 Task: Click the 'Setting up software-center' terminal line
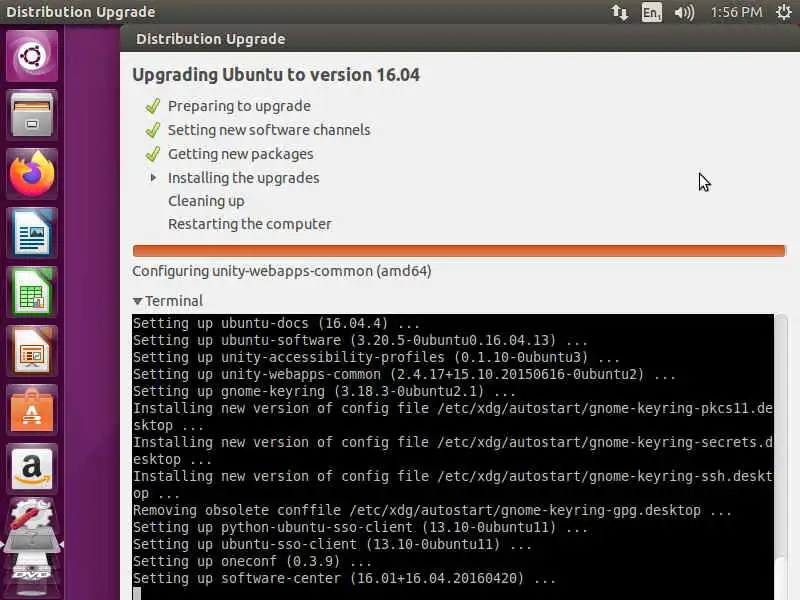pyautogui.click(x=344, y=578)
